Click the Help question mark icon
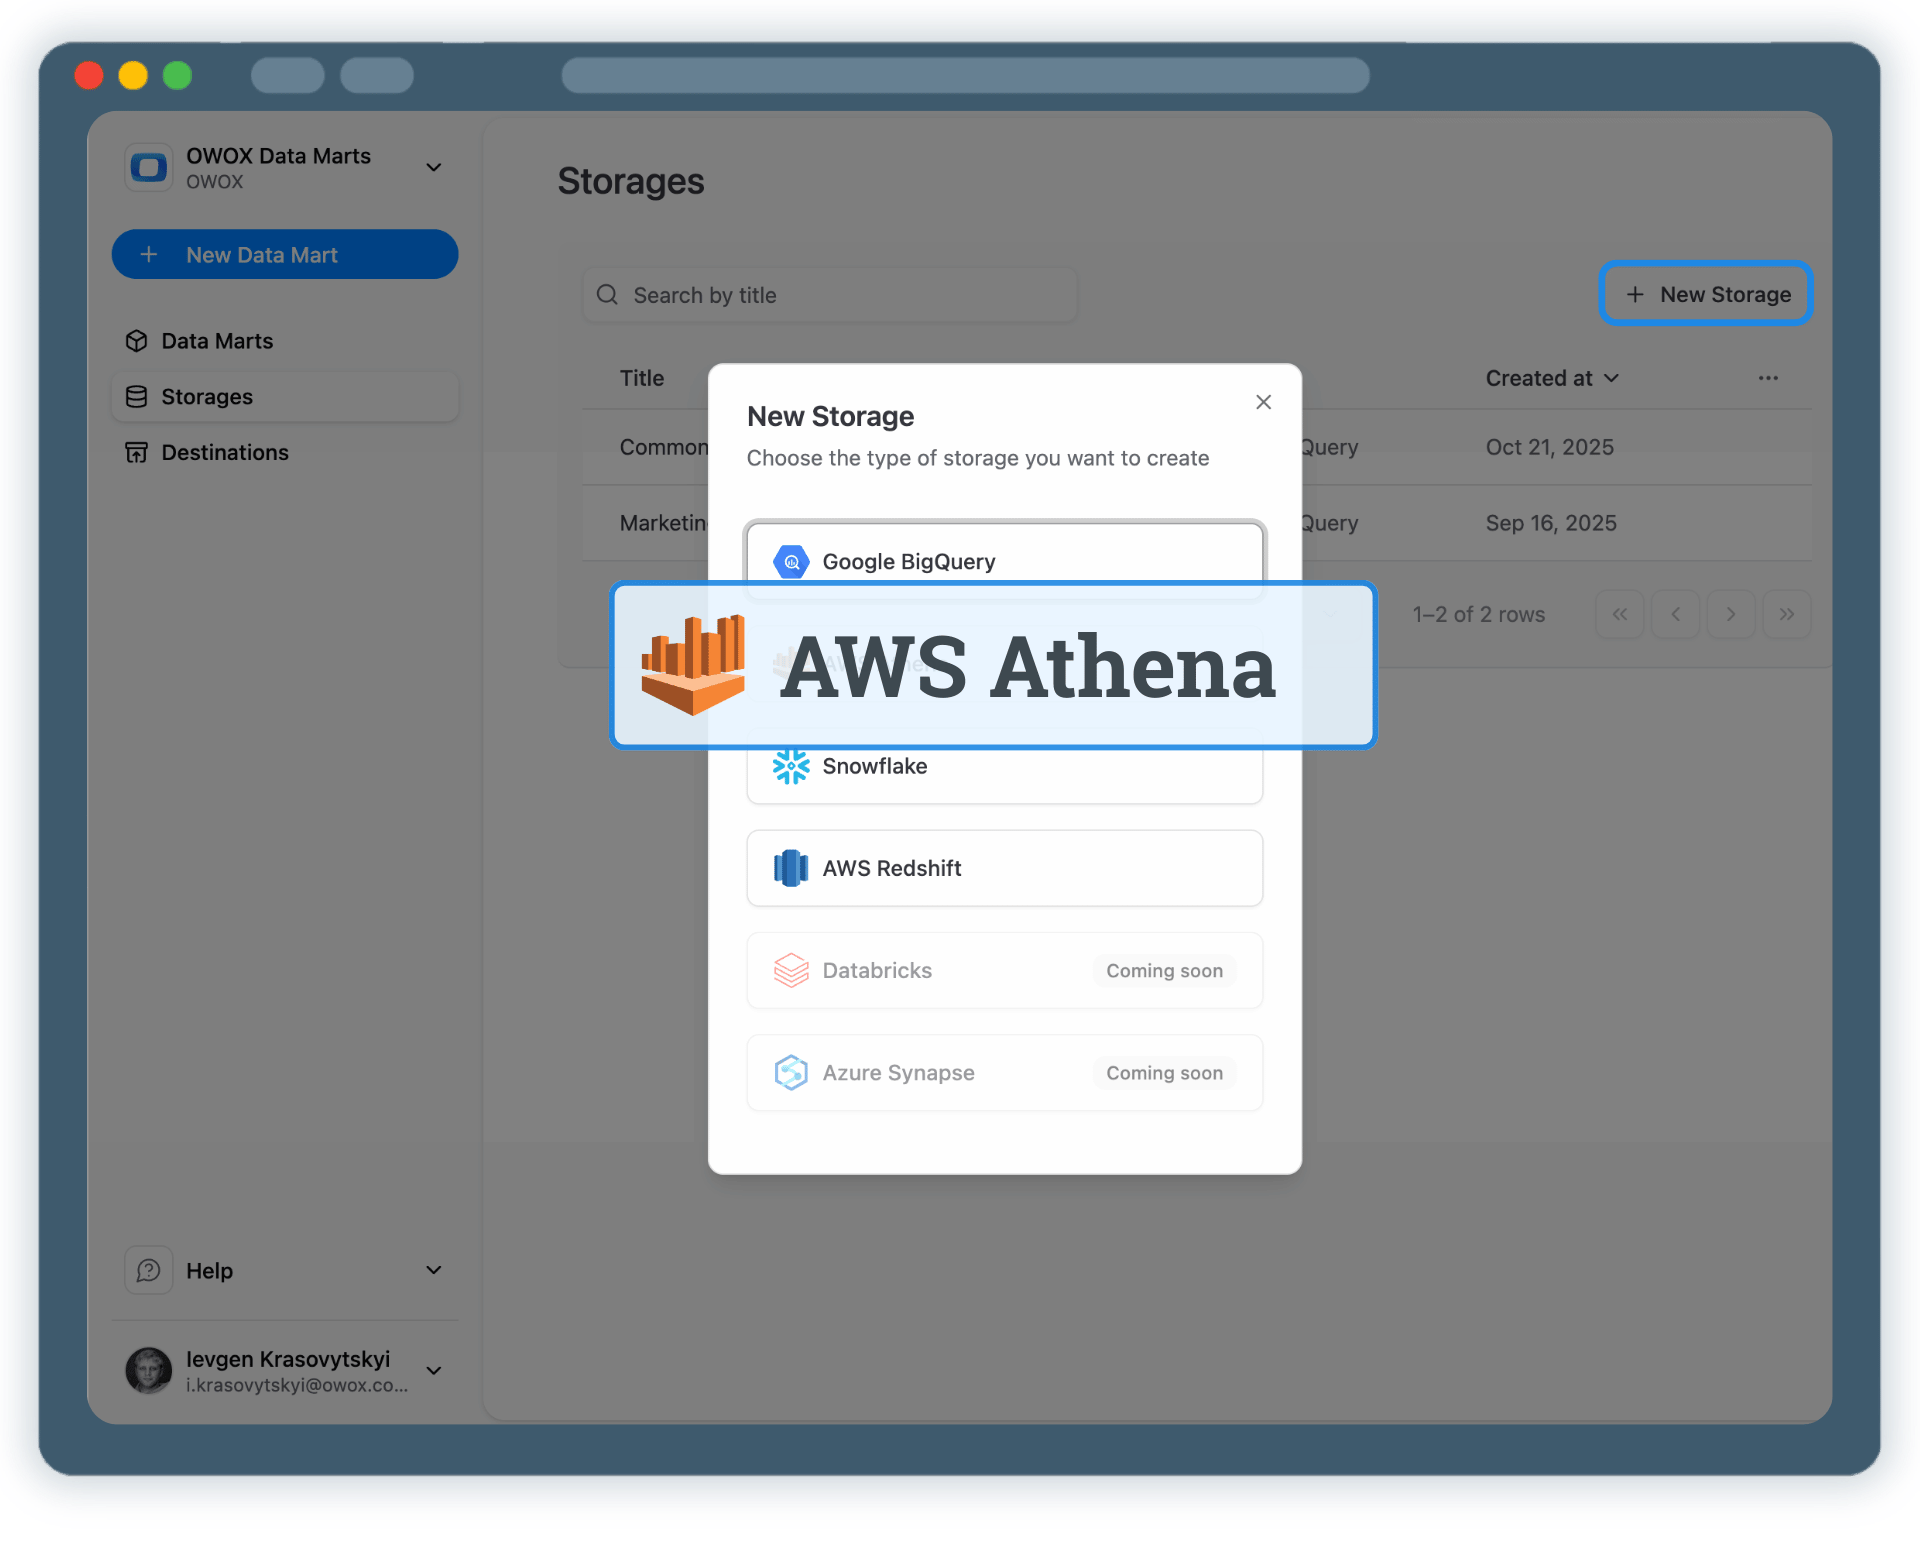The height and width of the screenshot is (1562, 1920). coord(148,1270)
